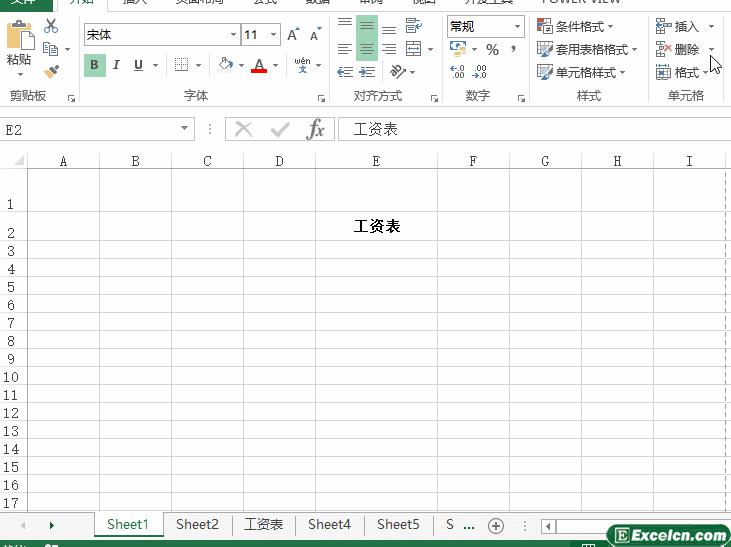Open the 常规 number format dropdown
731x547 pixels.
(517, 27)
